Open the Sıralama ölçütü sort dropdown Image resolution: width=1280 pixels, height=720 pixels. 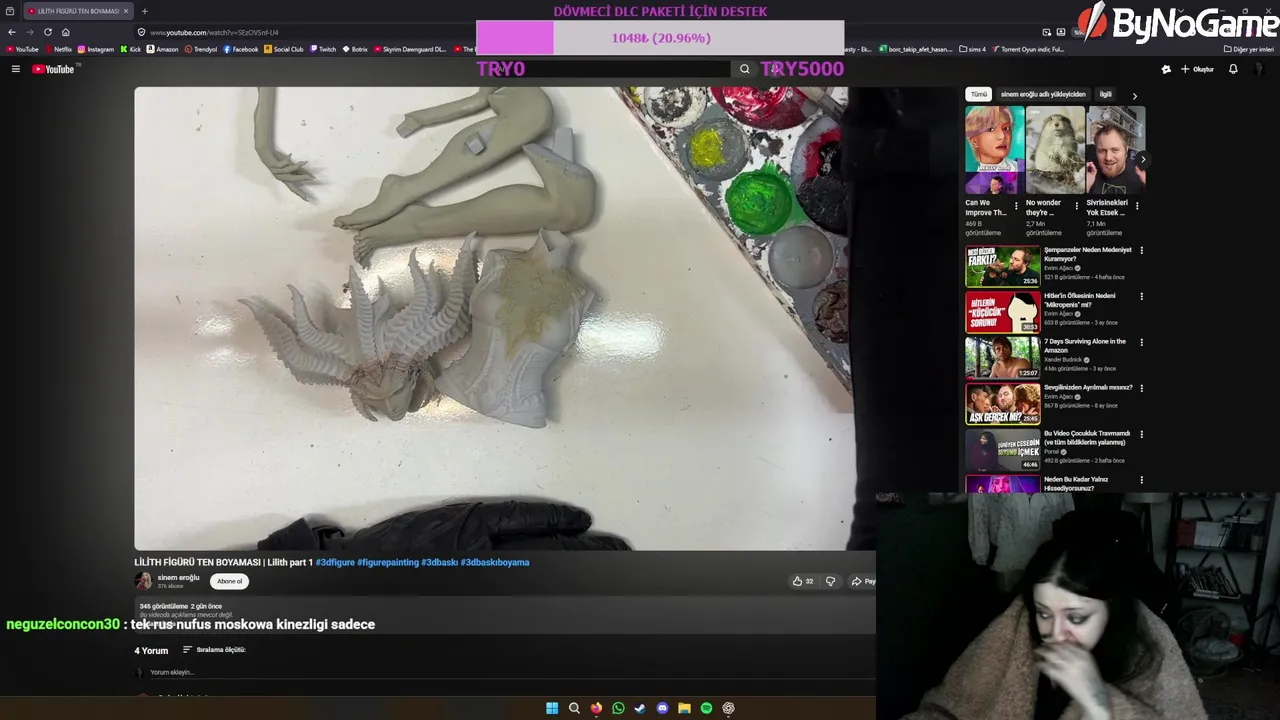(214, 650)
